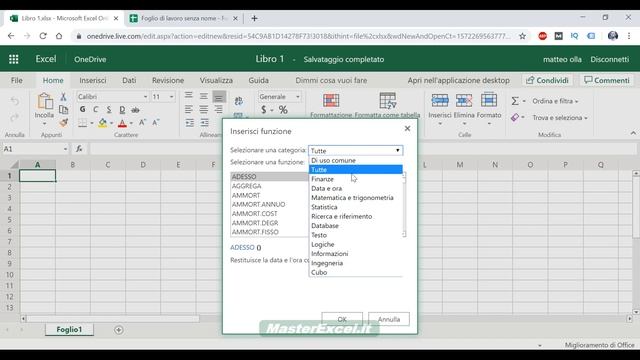
Task: Switch to the Inserisci tab
Action: (x=93, y=80)
